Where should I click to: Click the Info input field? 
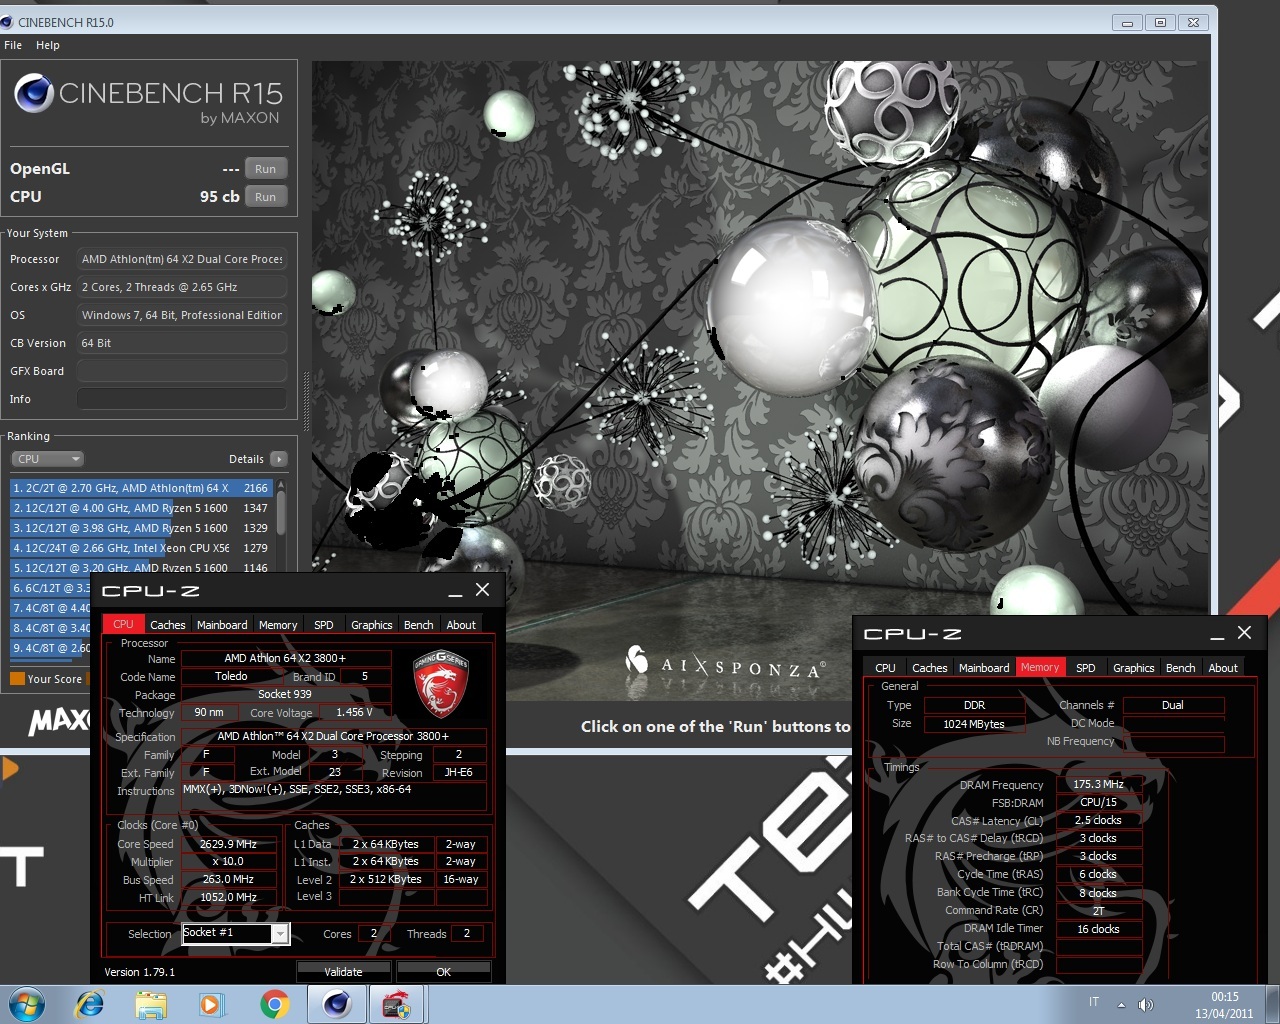182,399
